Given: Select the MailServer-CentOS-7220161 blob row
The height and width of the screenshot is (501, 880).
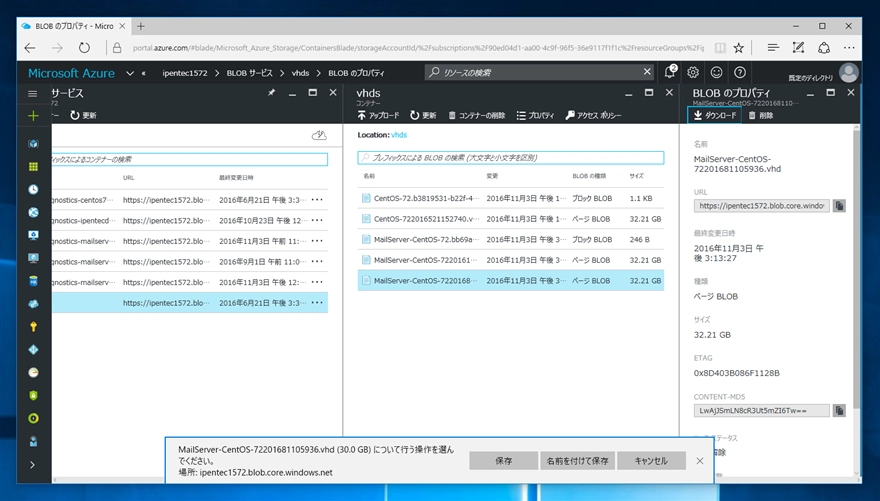Looking at the screenshot, I should point(511,260).
